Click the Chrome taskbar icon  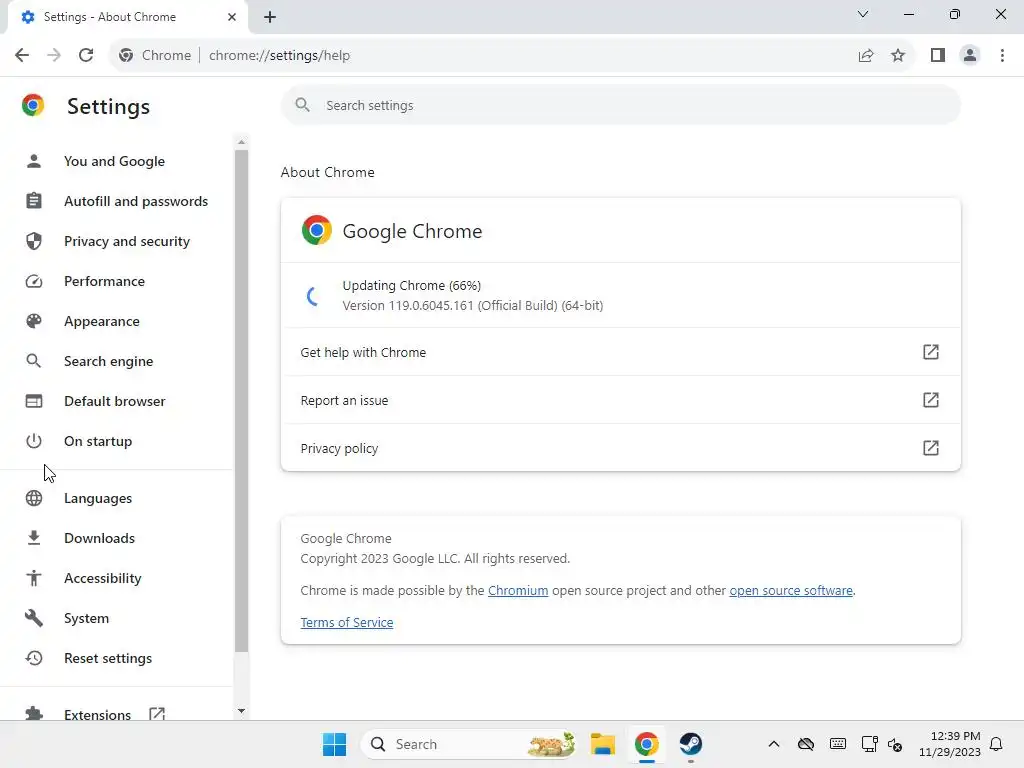647,744
